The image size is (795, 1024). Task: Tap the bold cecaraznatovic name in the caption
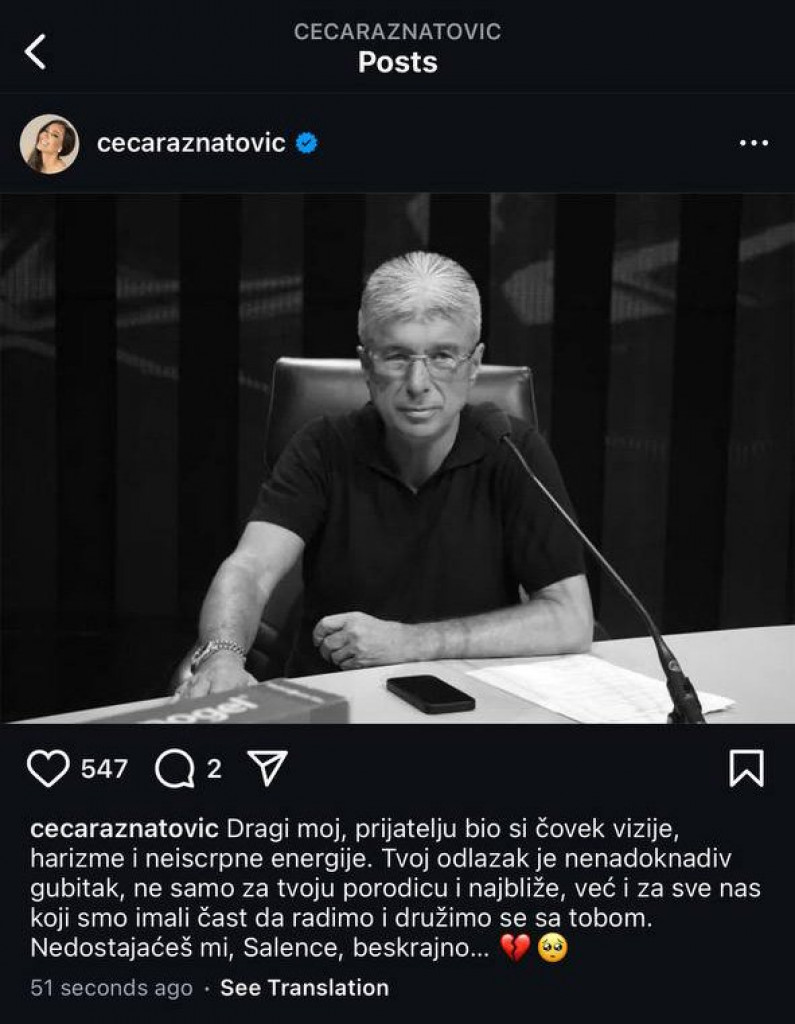pos(124,829)
